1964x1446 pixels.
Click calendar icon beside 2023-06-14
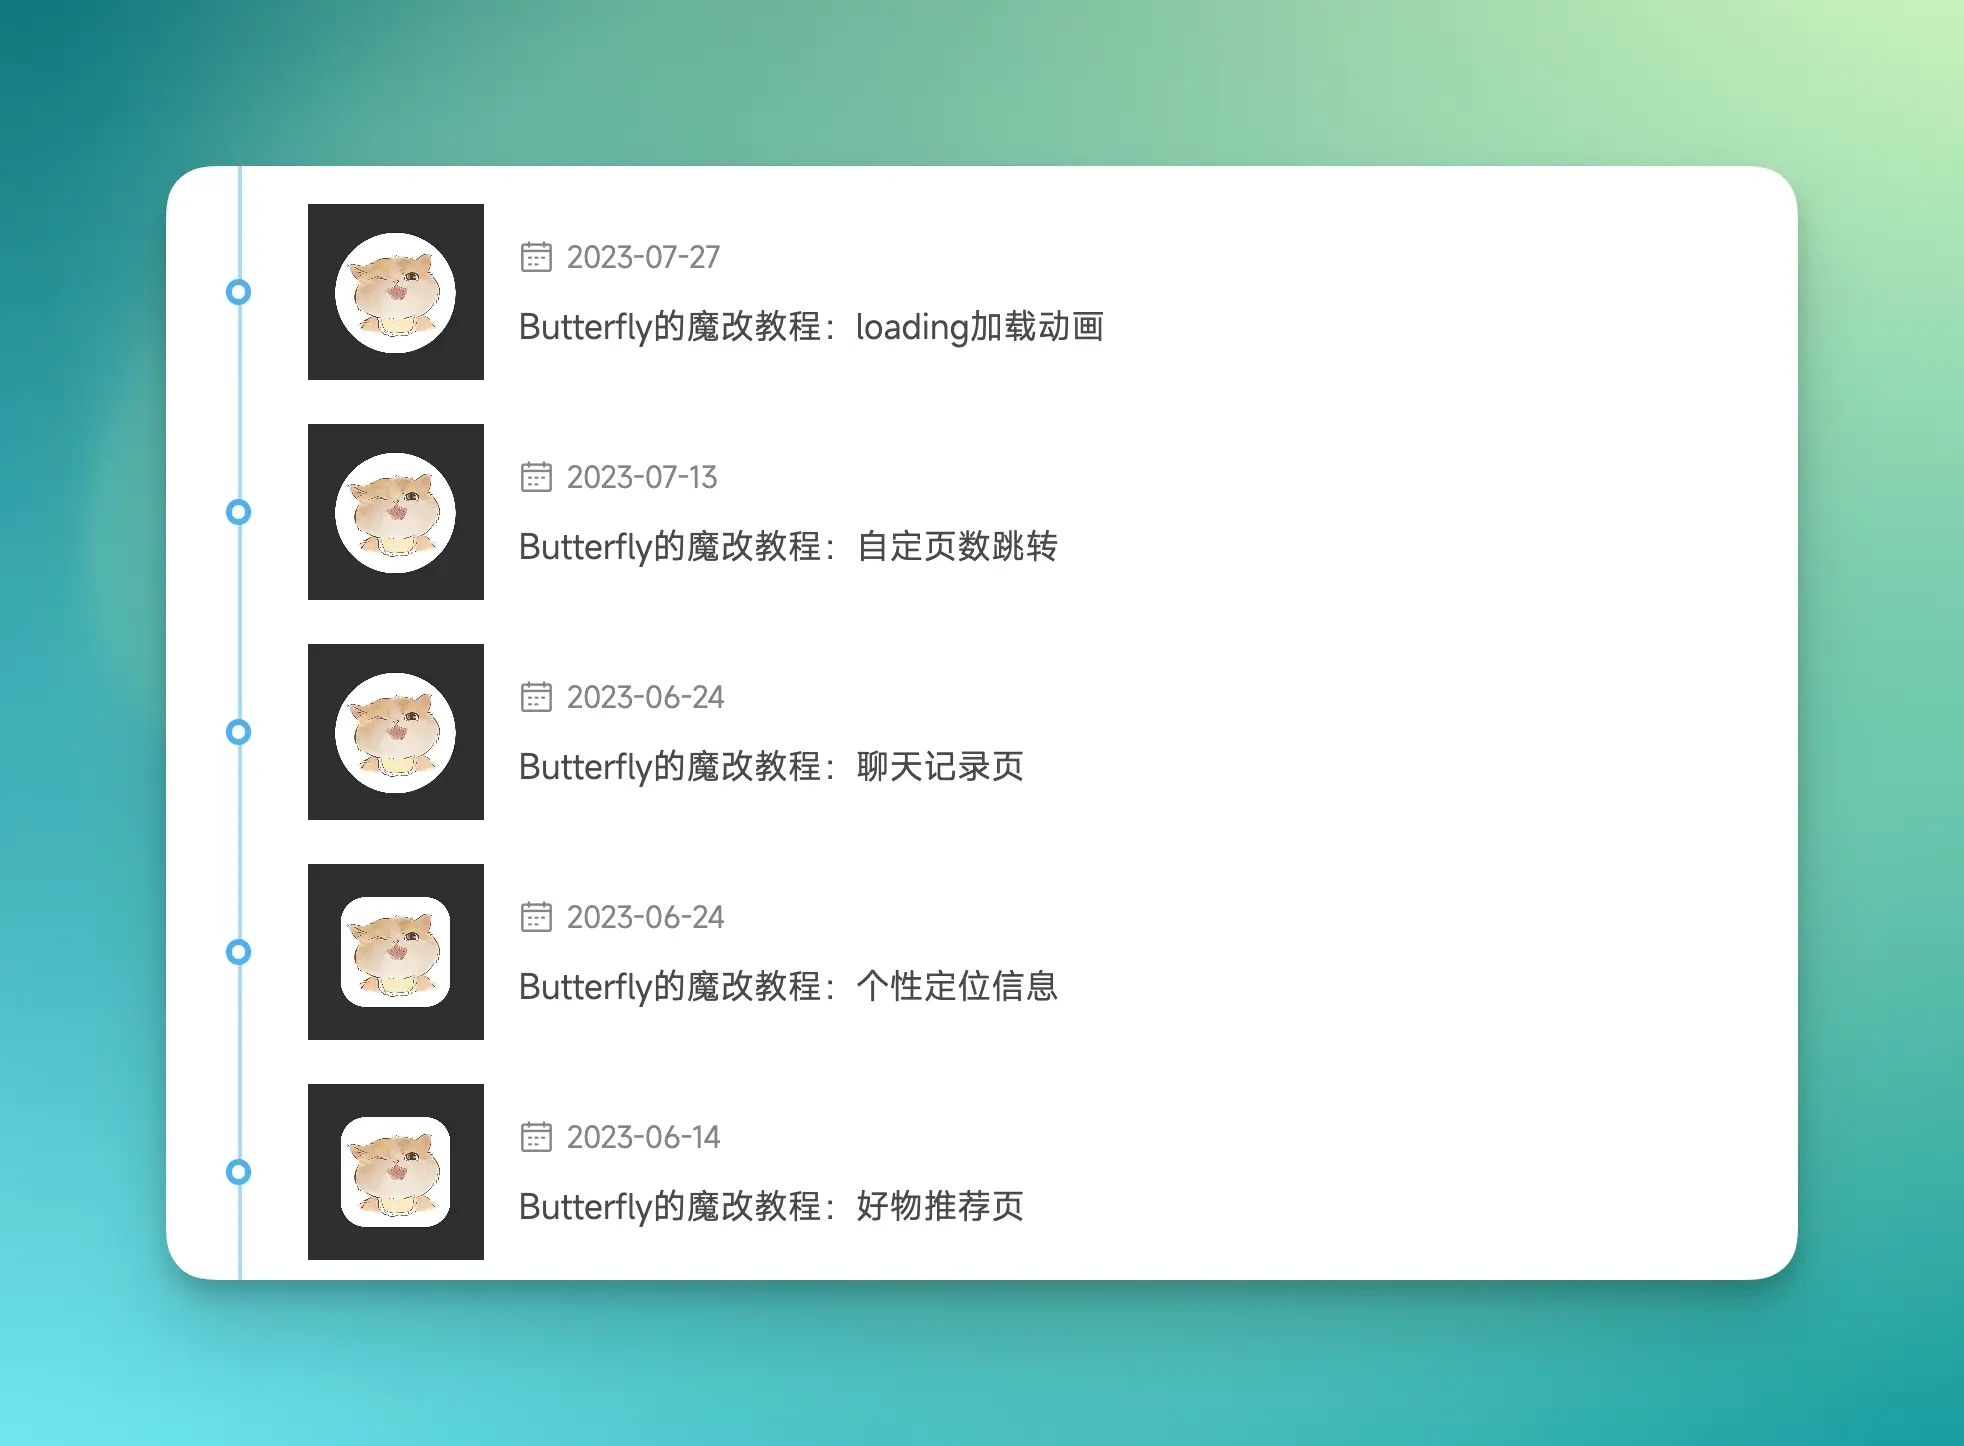536,1137
